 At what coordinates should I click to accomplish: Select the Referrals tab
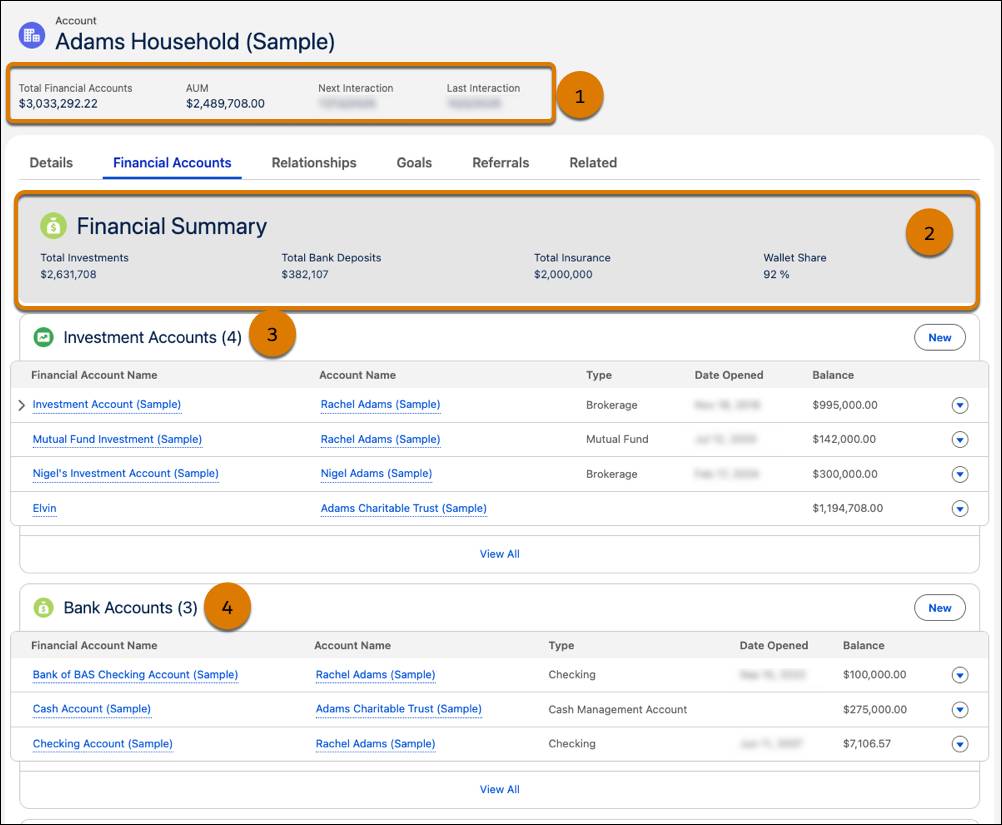(x=500, y=162)
